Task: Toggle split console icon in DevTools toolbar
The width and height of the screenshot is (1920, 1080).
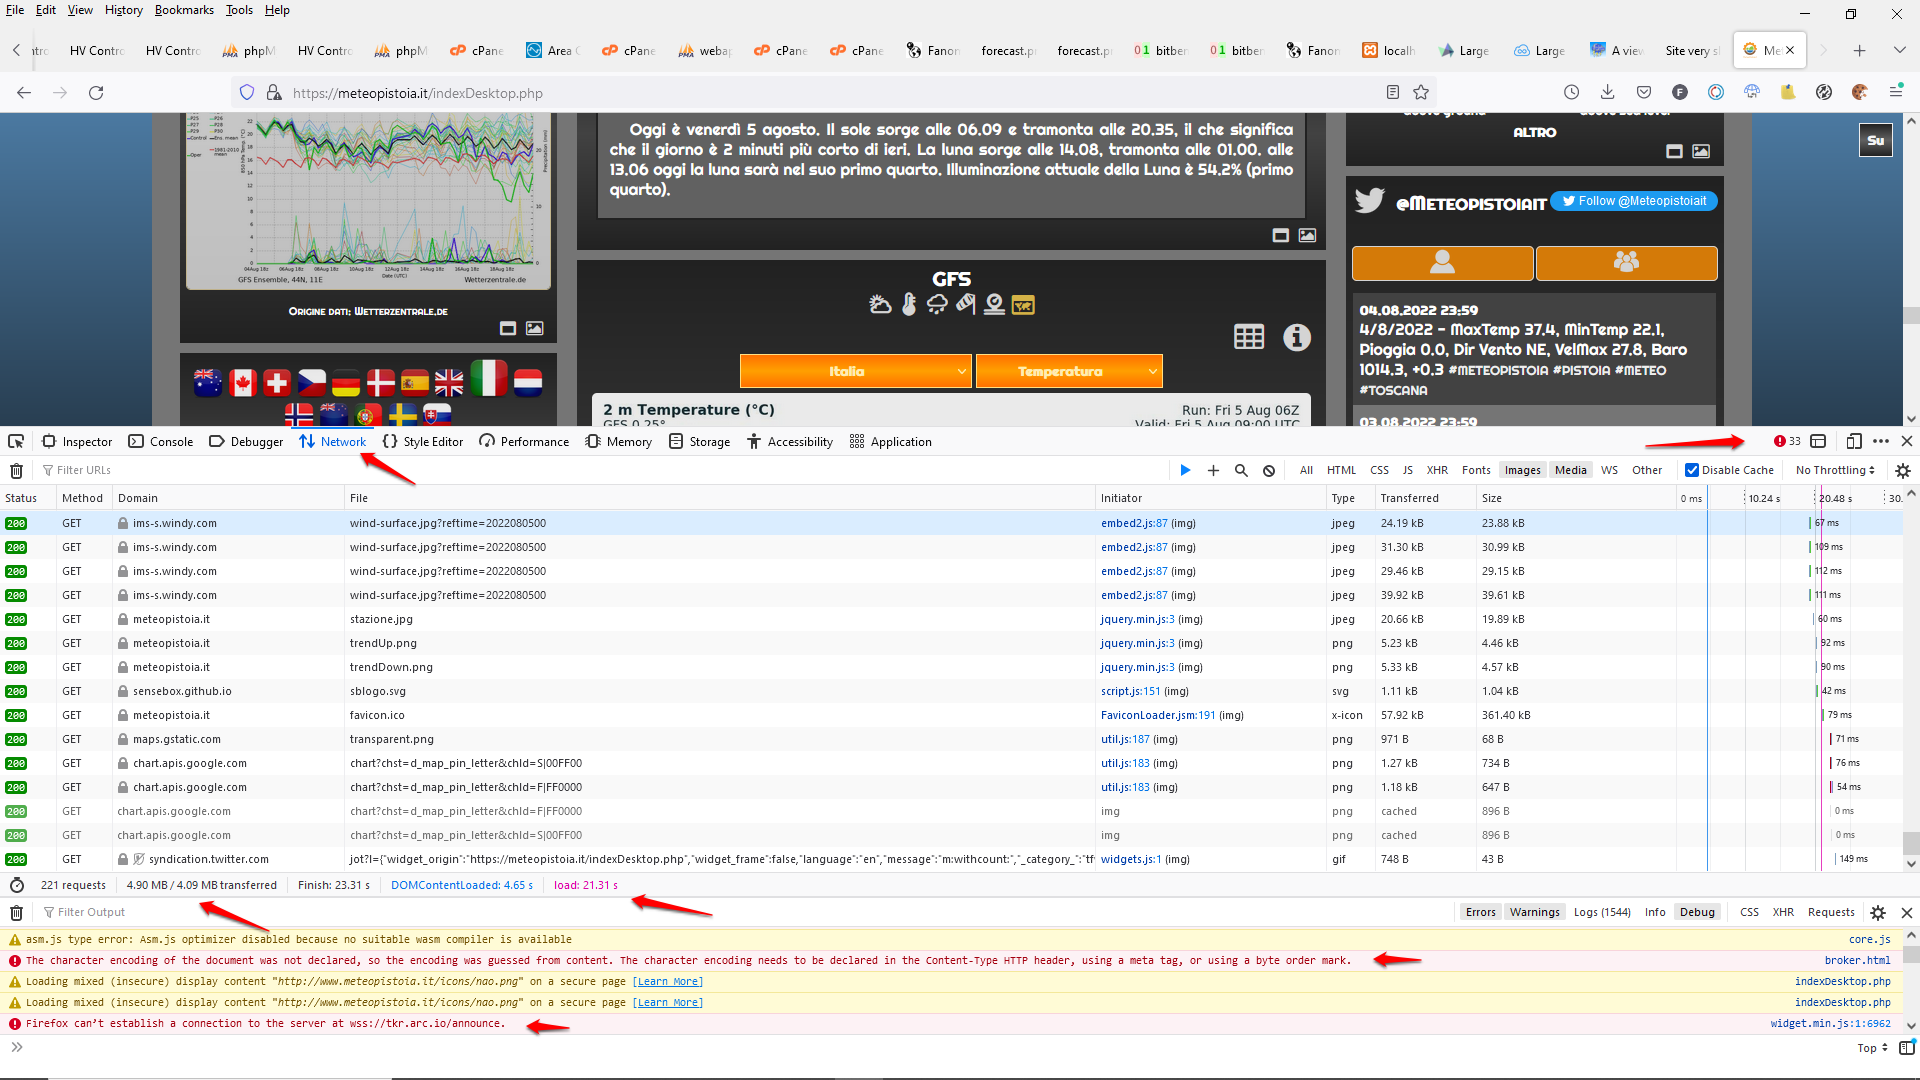Action: click(1819, 441)
